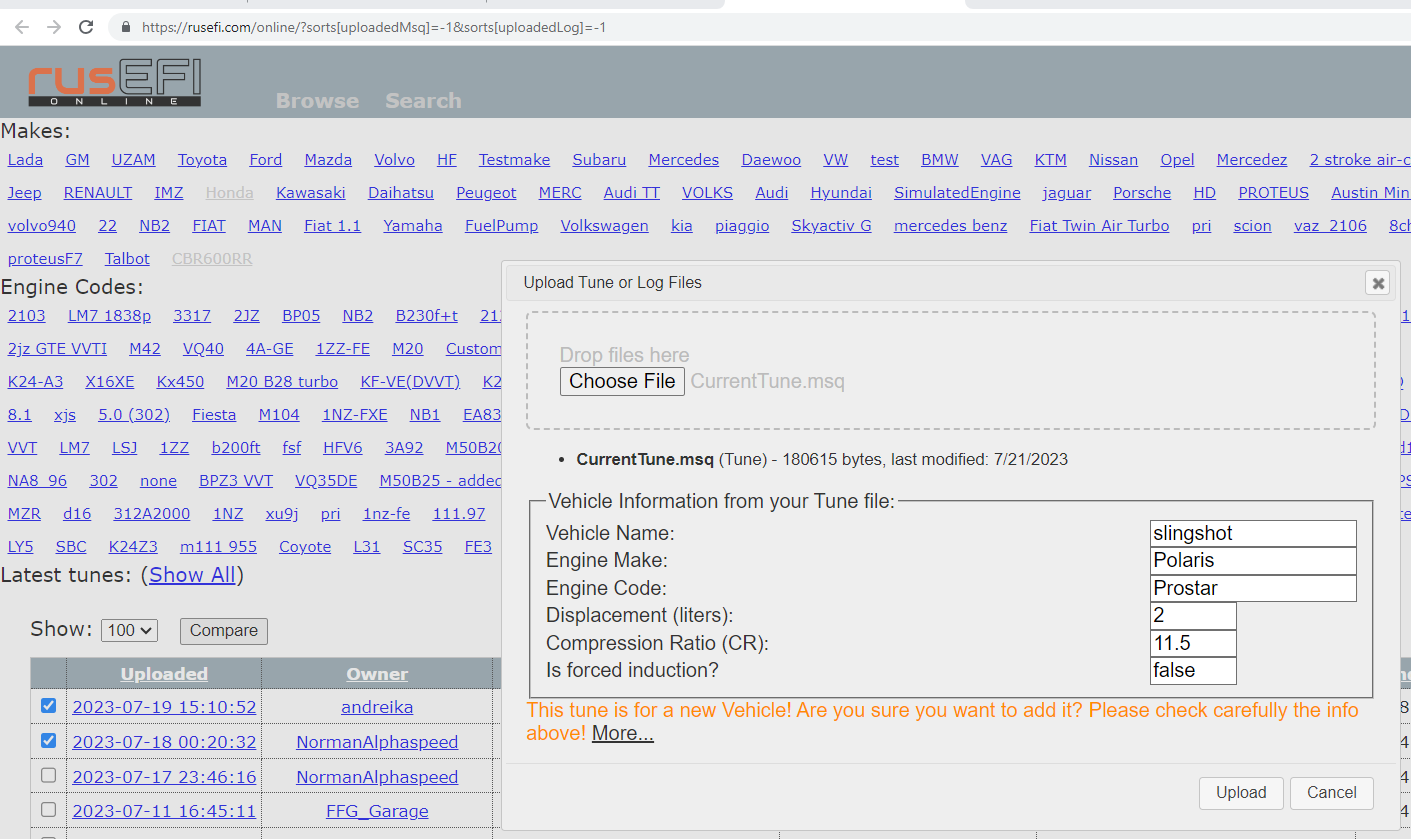Screen dimensions: 1411x839
Task: Open the Search section
Action: 422,100
